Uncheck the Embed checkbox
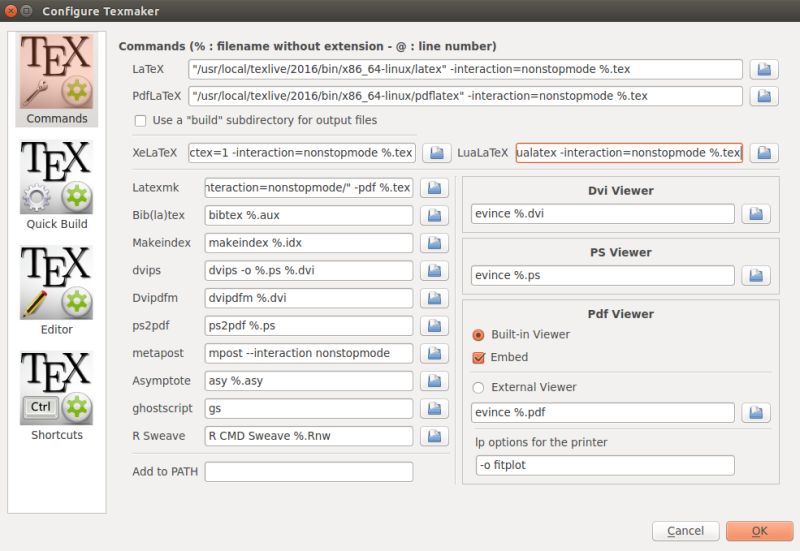 coord(478,358)
